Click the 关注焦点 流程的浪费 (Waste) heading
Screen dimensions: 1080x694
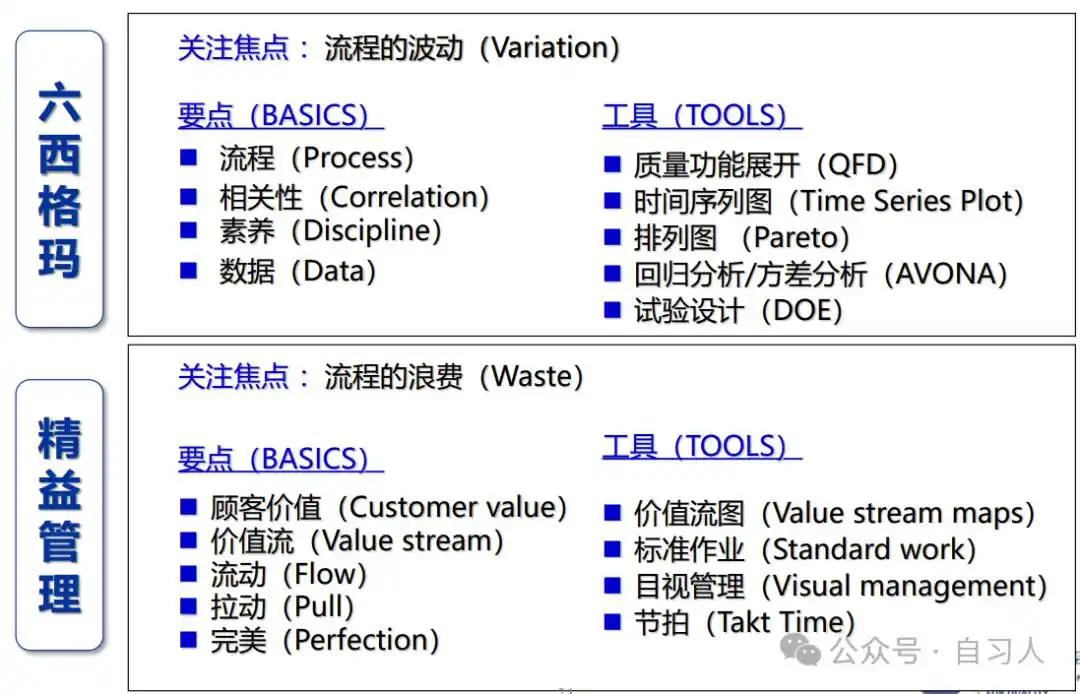pyautogui.click(x=381, y=377)
